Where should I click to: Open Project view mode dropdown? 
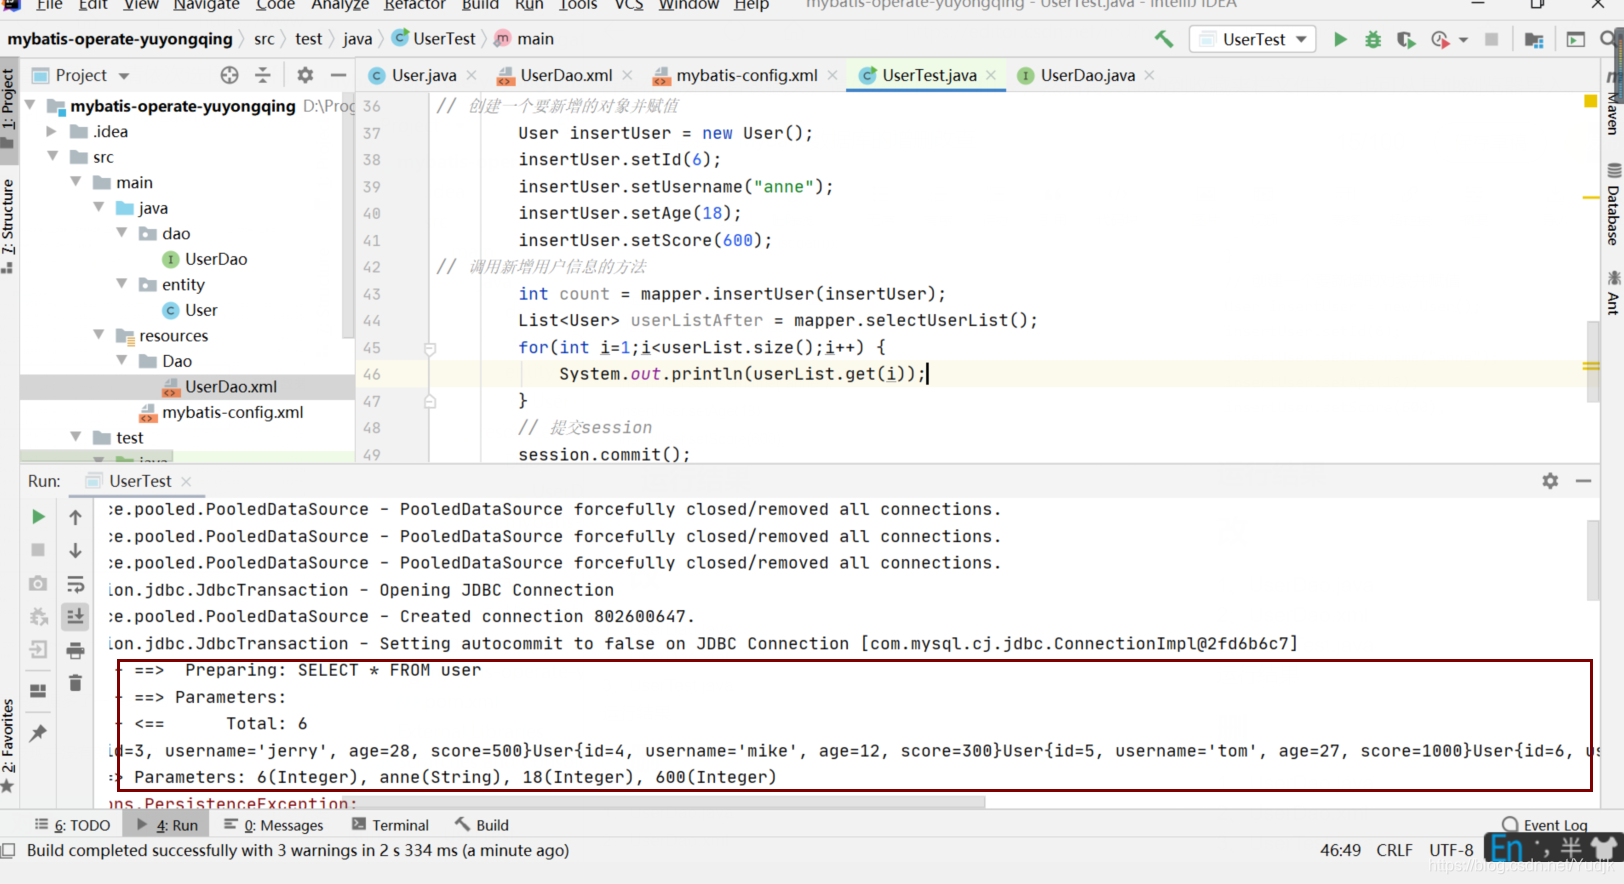tap(124, 76)
